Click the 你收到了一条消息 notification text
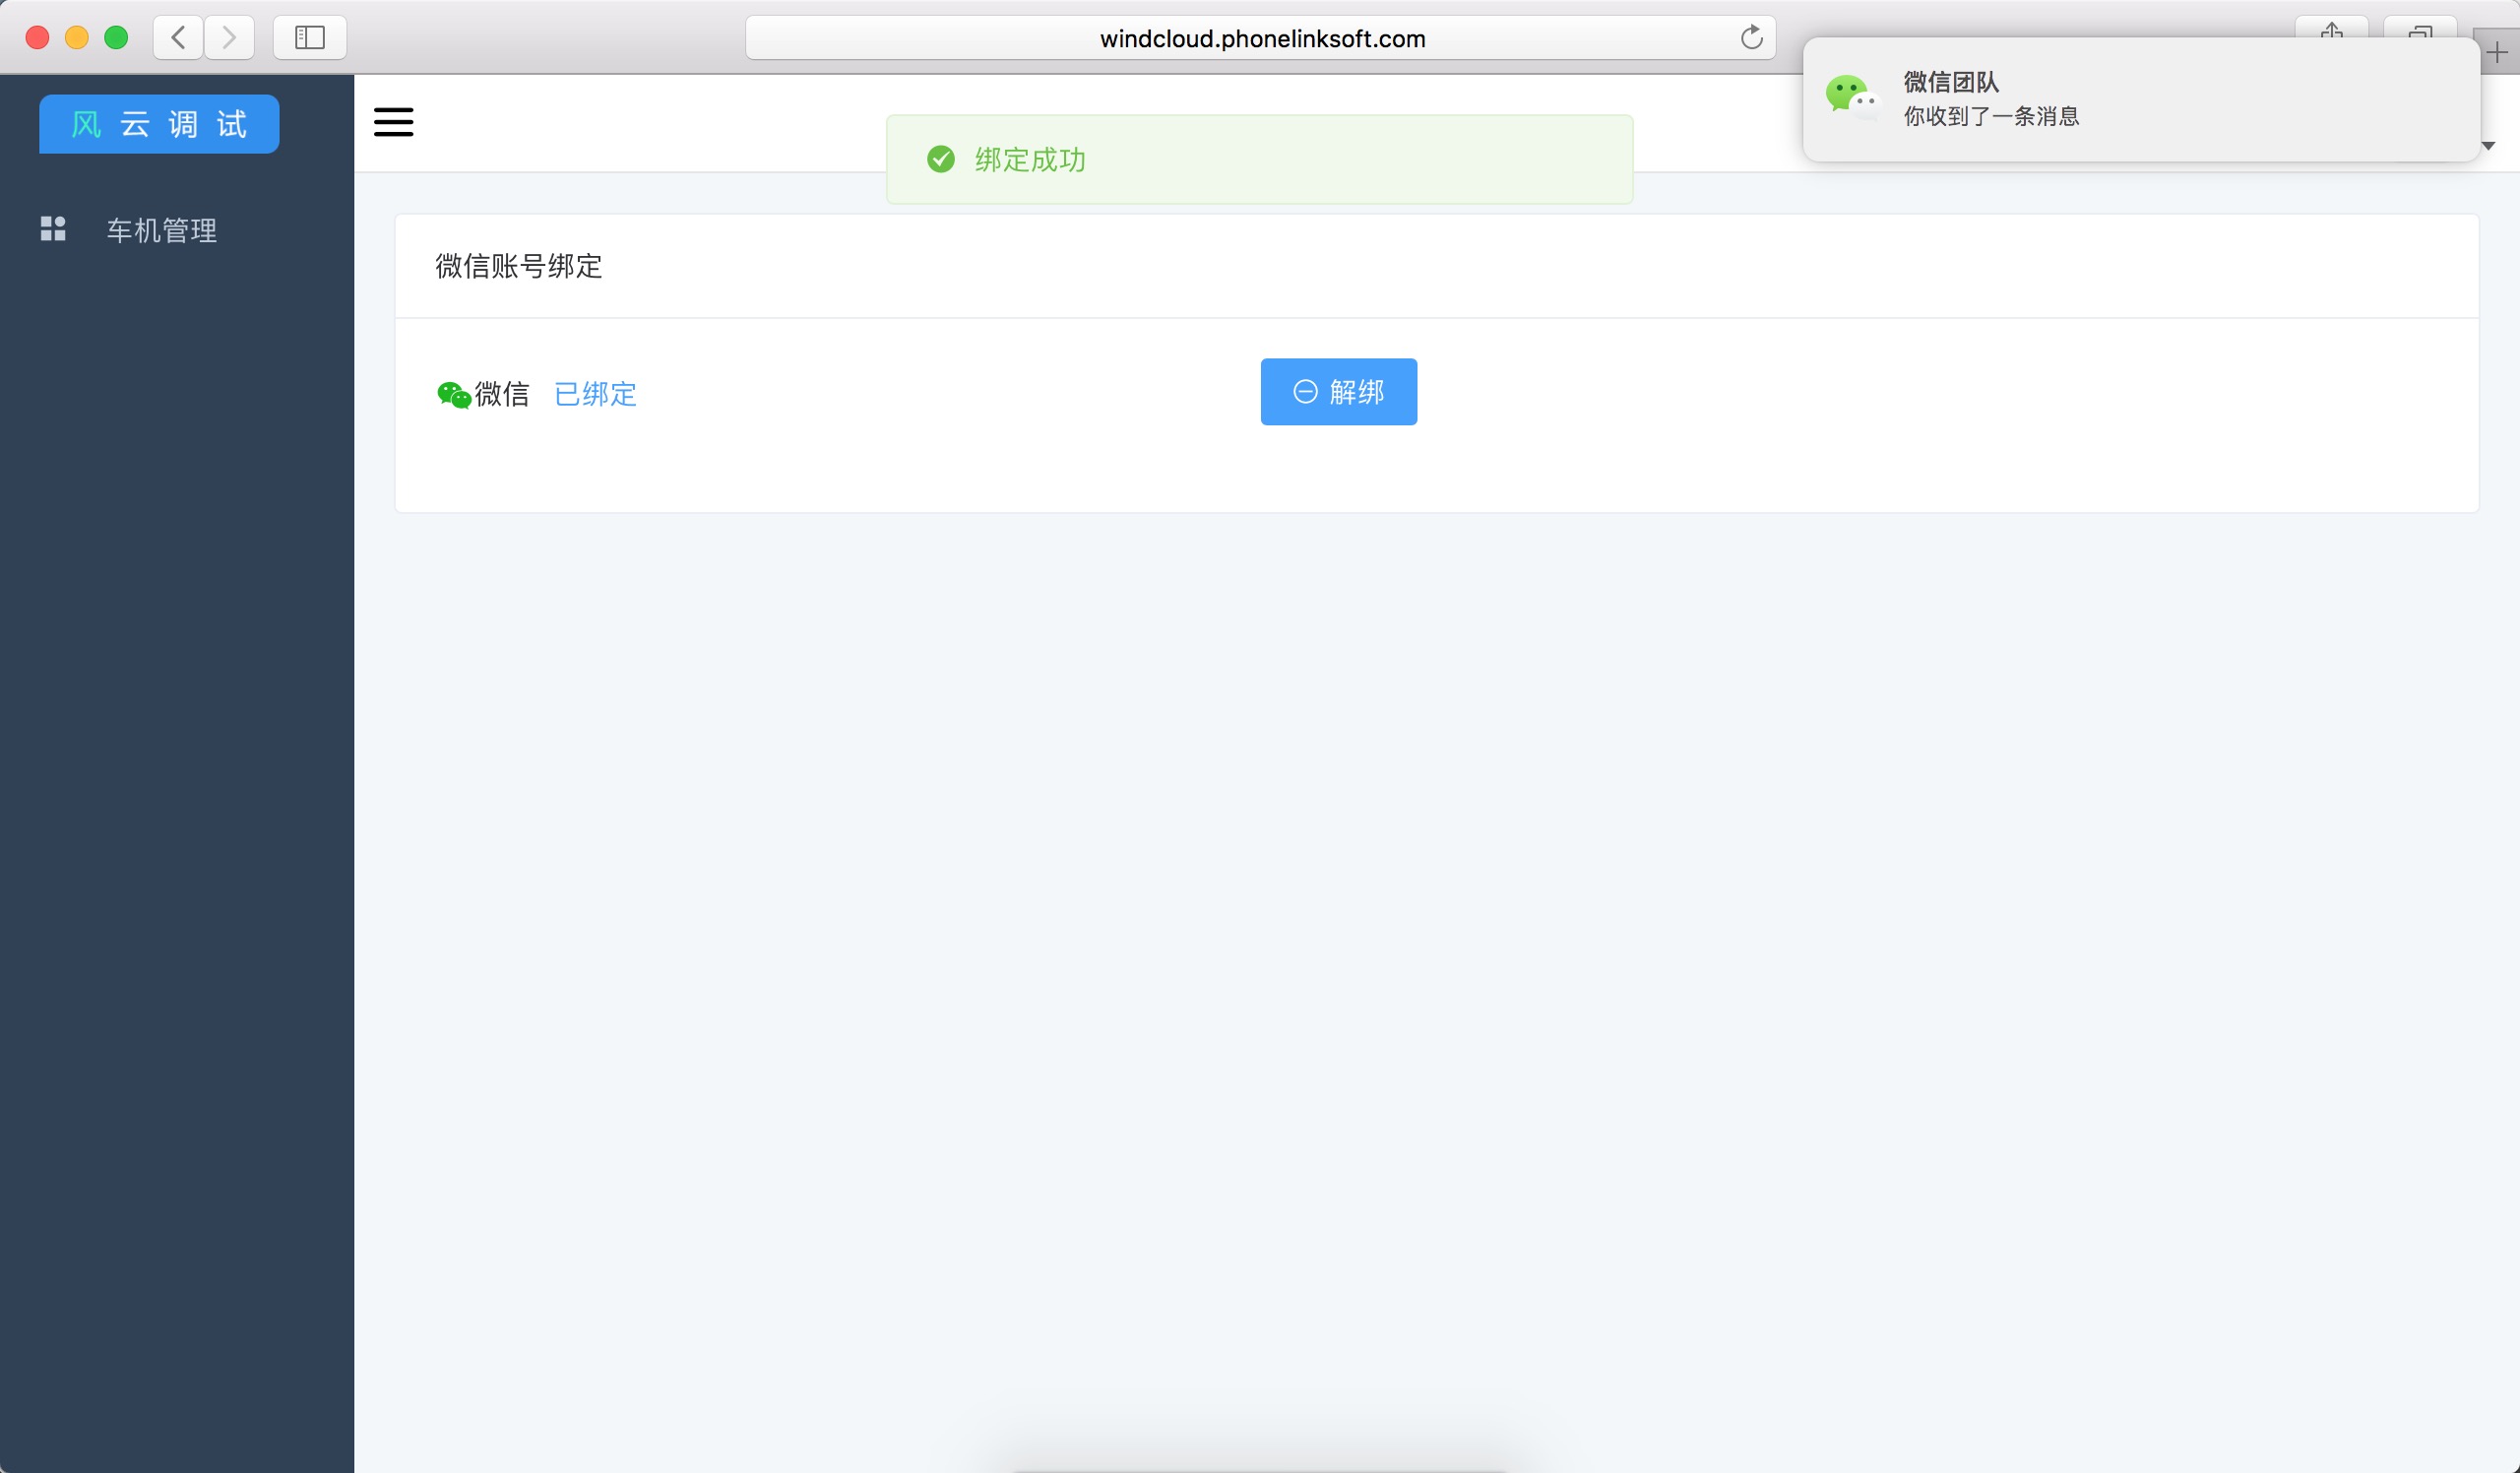The image size is (2520, 1473). [1991, 116]
